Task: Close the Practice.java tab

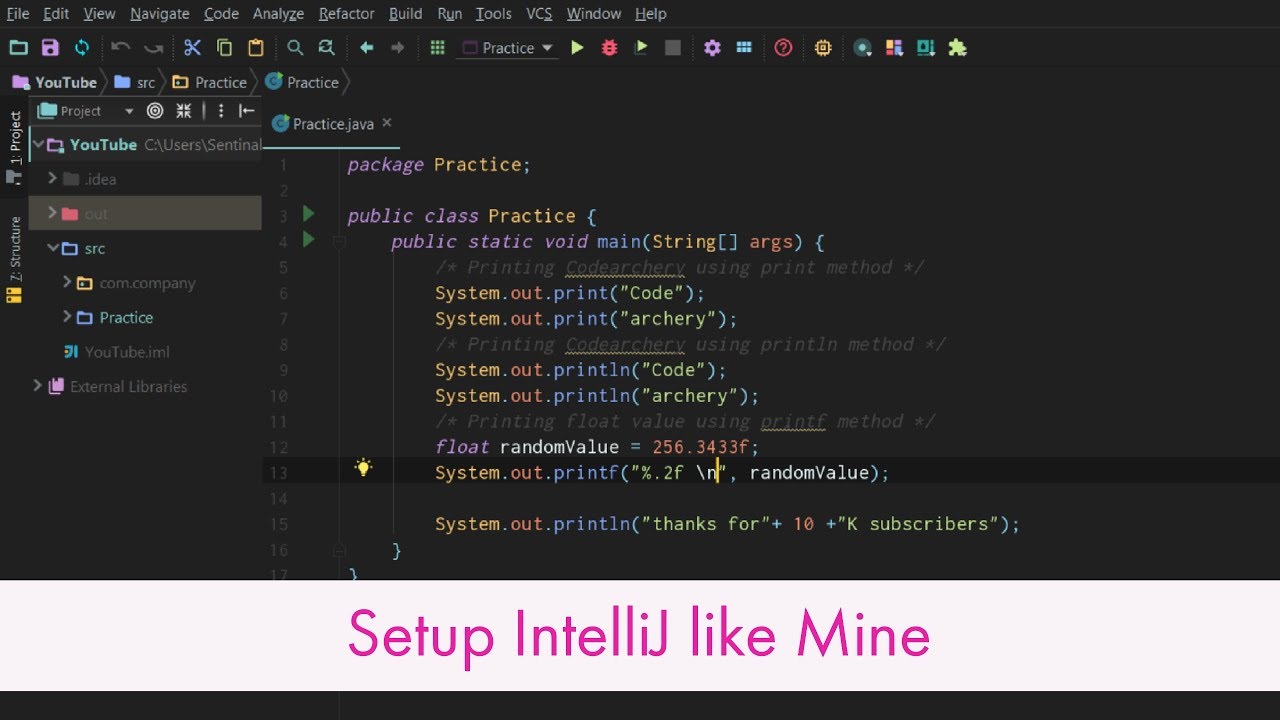Action: tap(387, 123)
